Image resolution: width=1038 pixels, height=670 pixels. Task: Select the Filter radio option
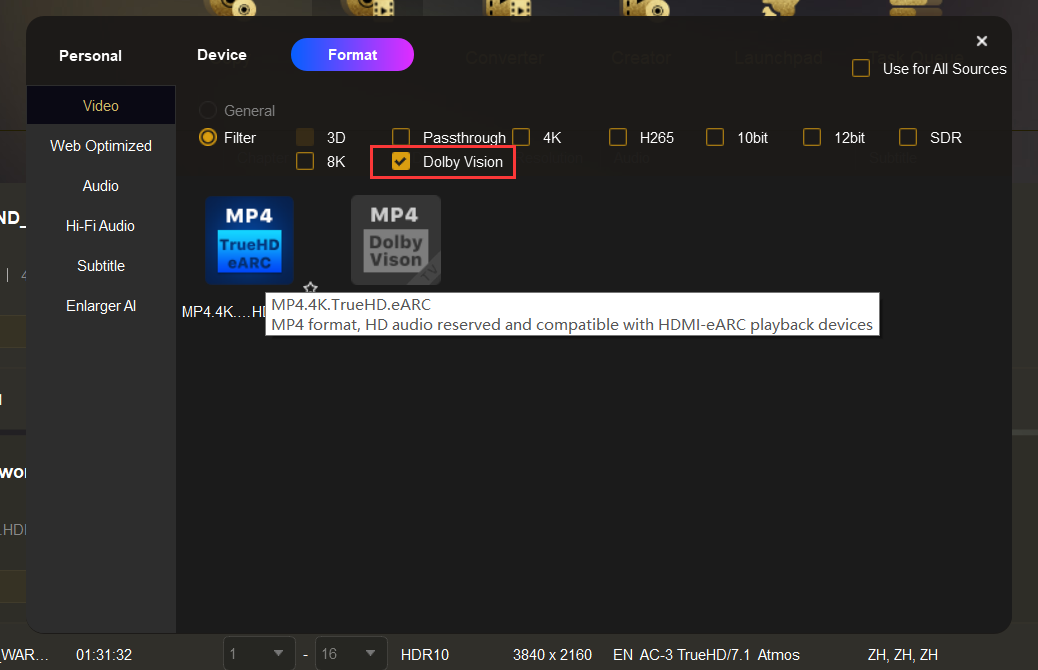click(207, 137)
